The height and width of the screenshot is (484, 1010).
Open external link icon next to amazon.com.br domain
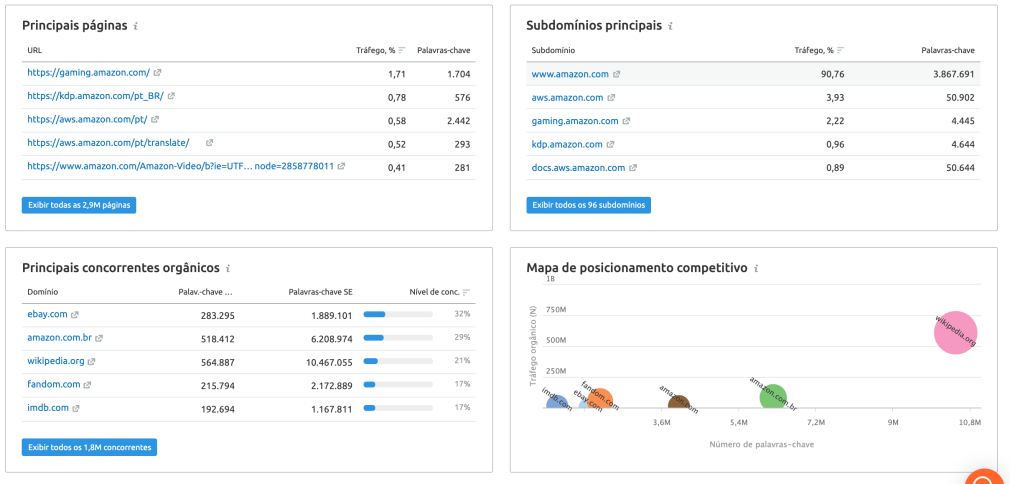click(x=99, y=338)
